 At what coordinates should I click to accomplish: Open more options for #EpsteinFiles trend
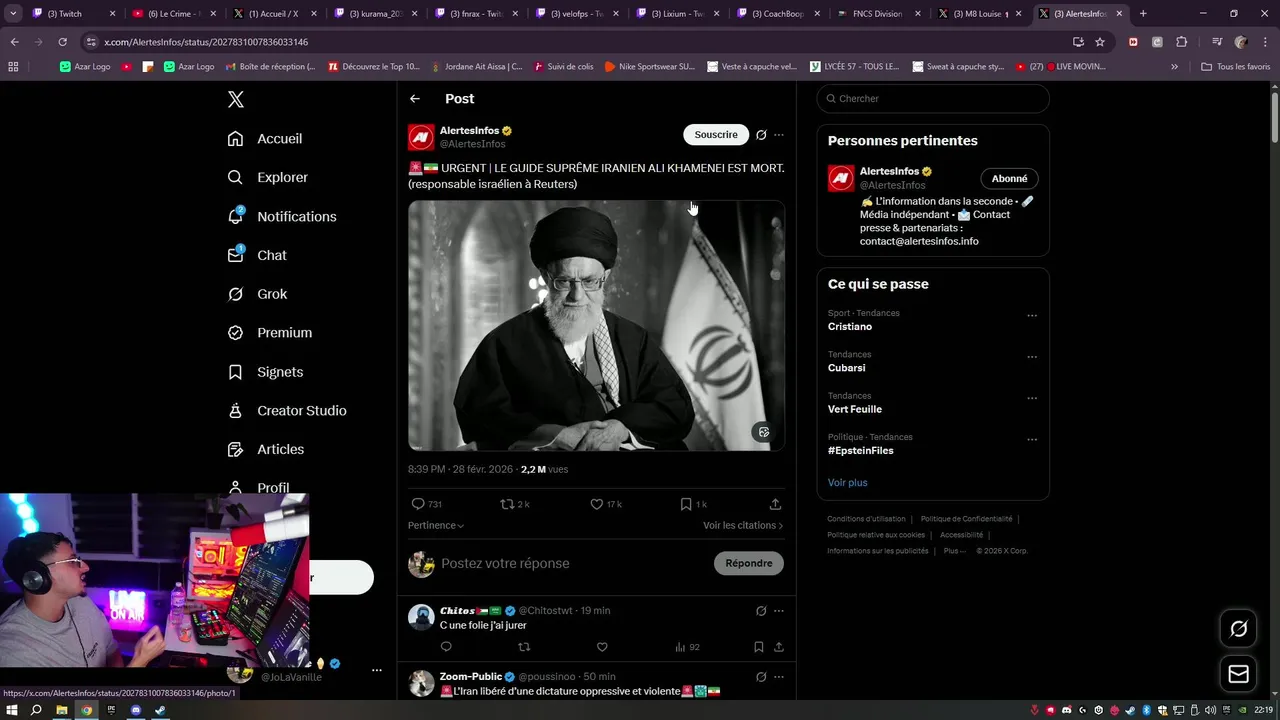tap(1032, 439)
